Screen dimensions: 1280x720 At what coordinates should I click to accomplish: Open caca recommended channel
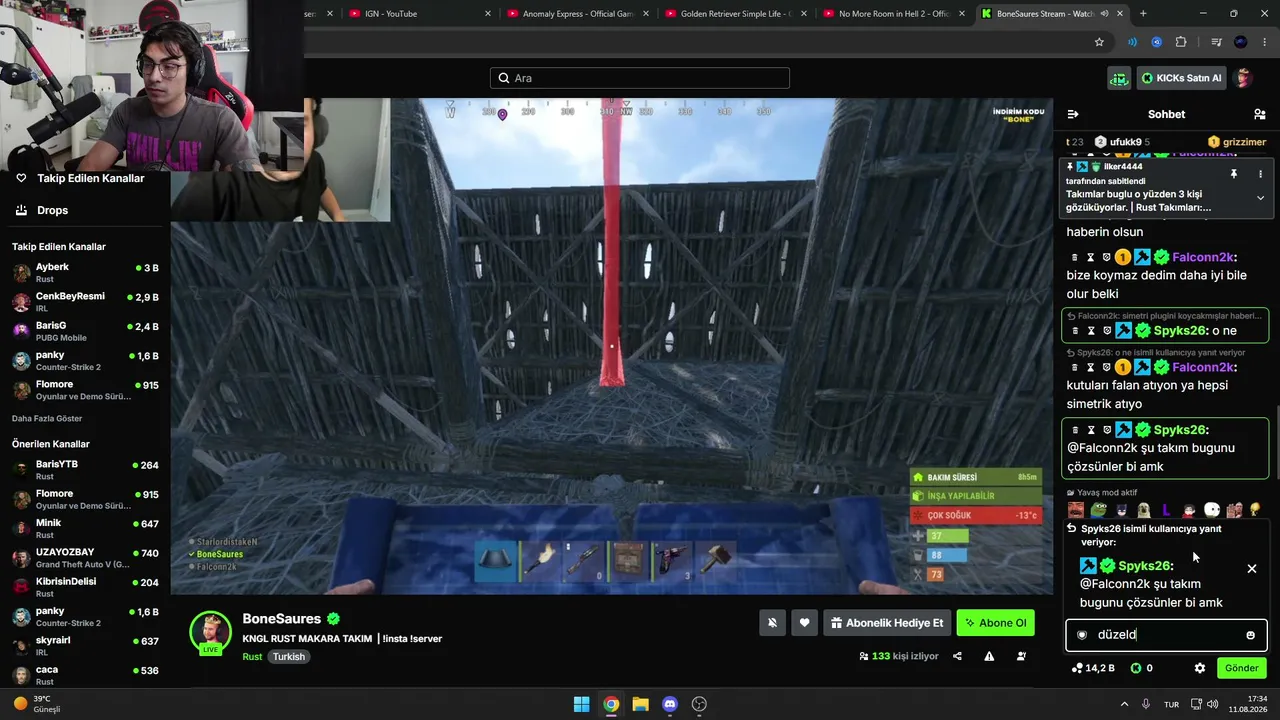[x=85, y=675]
